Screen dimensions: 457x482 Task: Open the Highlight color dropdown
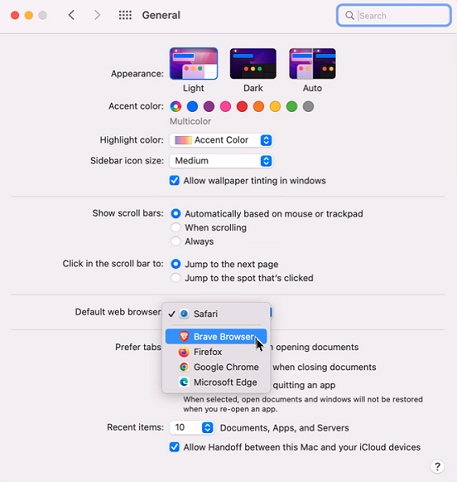(x=221, y=140)
